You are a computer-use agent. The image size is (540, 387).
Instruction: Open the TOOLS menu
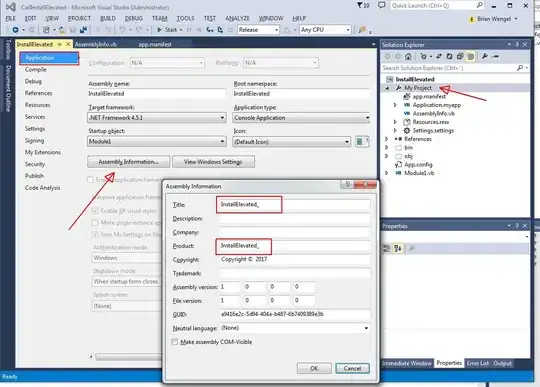pos(185,18)
